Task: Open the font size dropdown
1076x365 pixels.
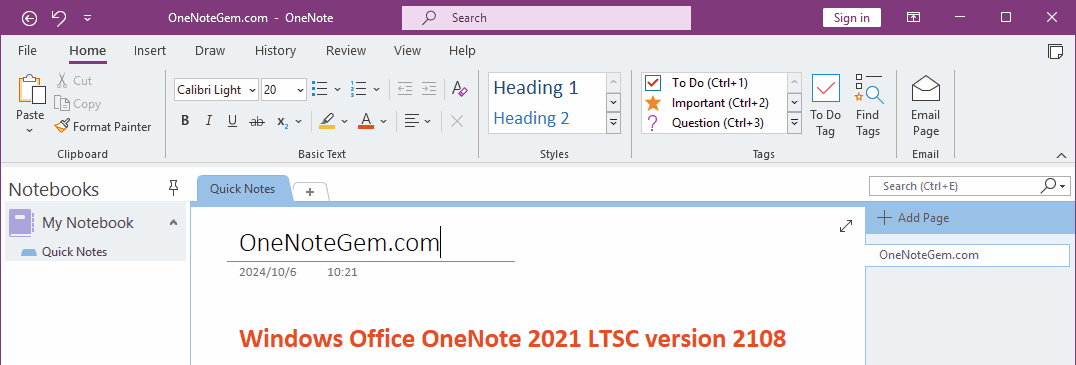Action: click(300, 90)
